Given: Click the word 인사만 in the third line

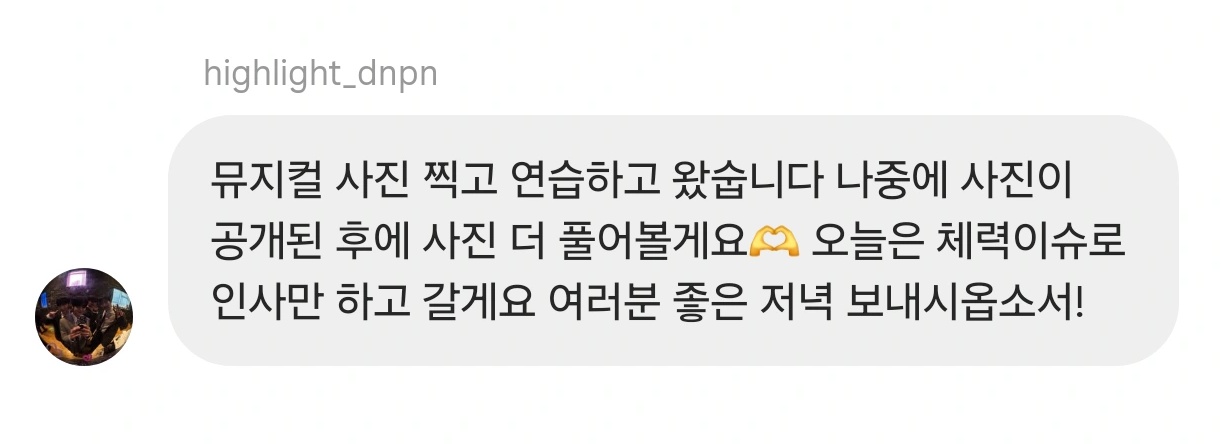Looking at the screenshot, I should 258,298.
